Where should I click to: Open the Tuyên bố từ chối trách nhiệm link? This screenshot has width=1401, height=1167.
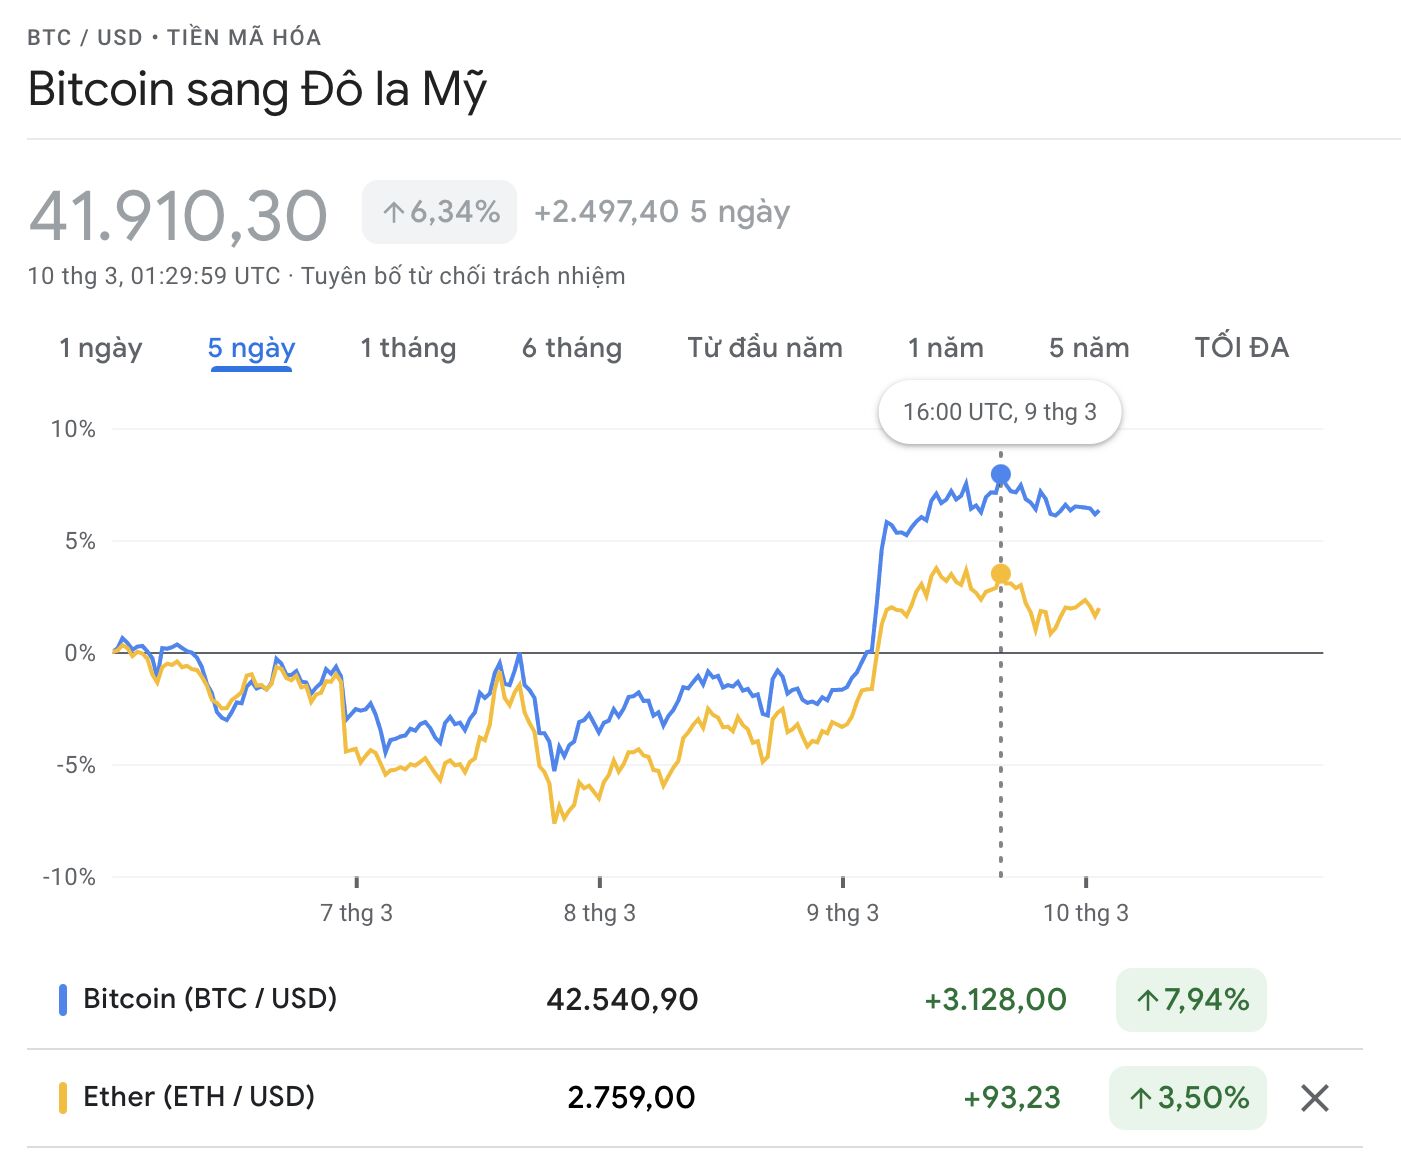click(463, 276)
